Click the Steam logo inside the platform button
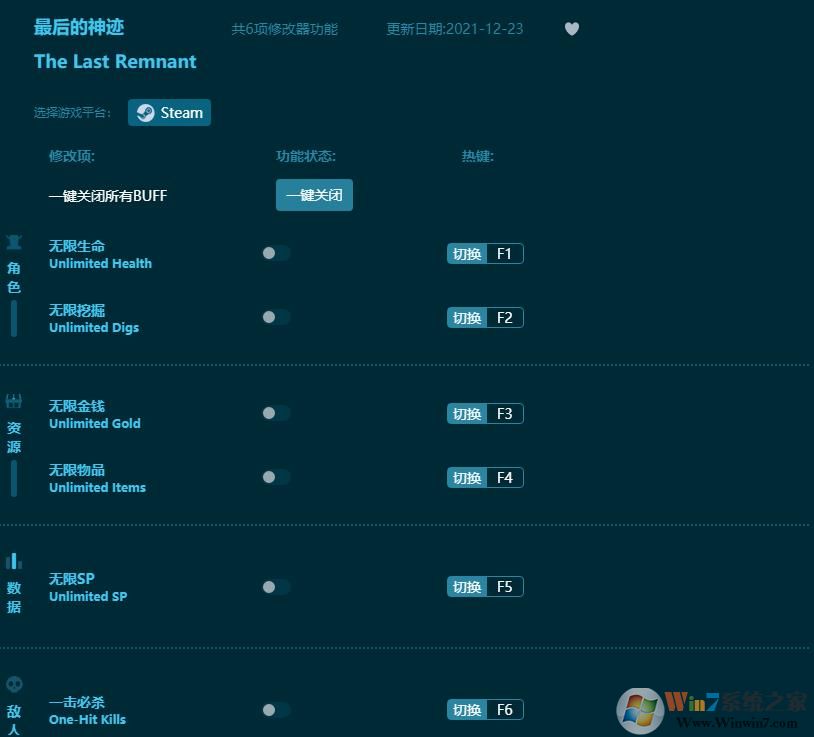Viewport: 814px width, 737px height. [145, 112]
